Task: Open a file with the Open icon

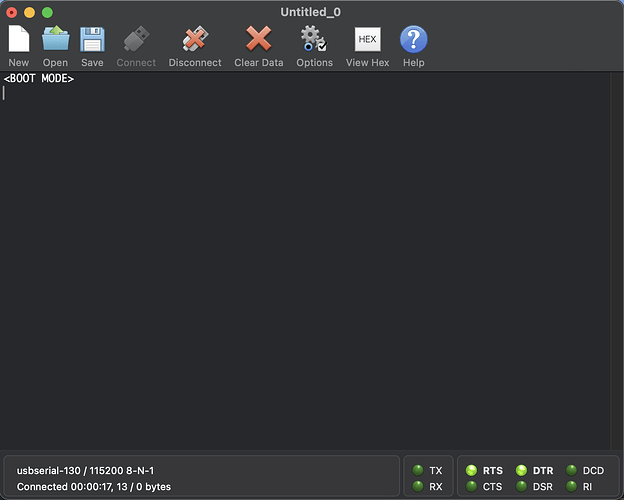Action: (55, 40)
